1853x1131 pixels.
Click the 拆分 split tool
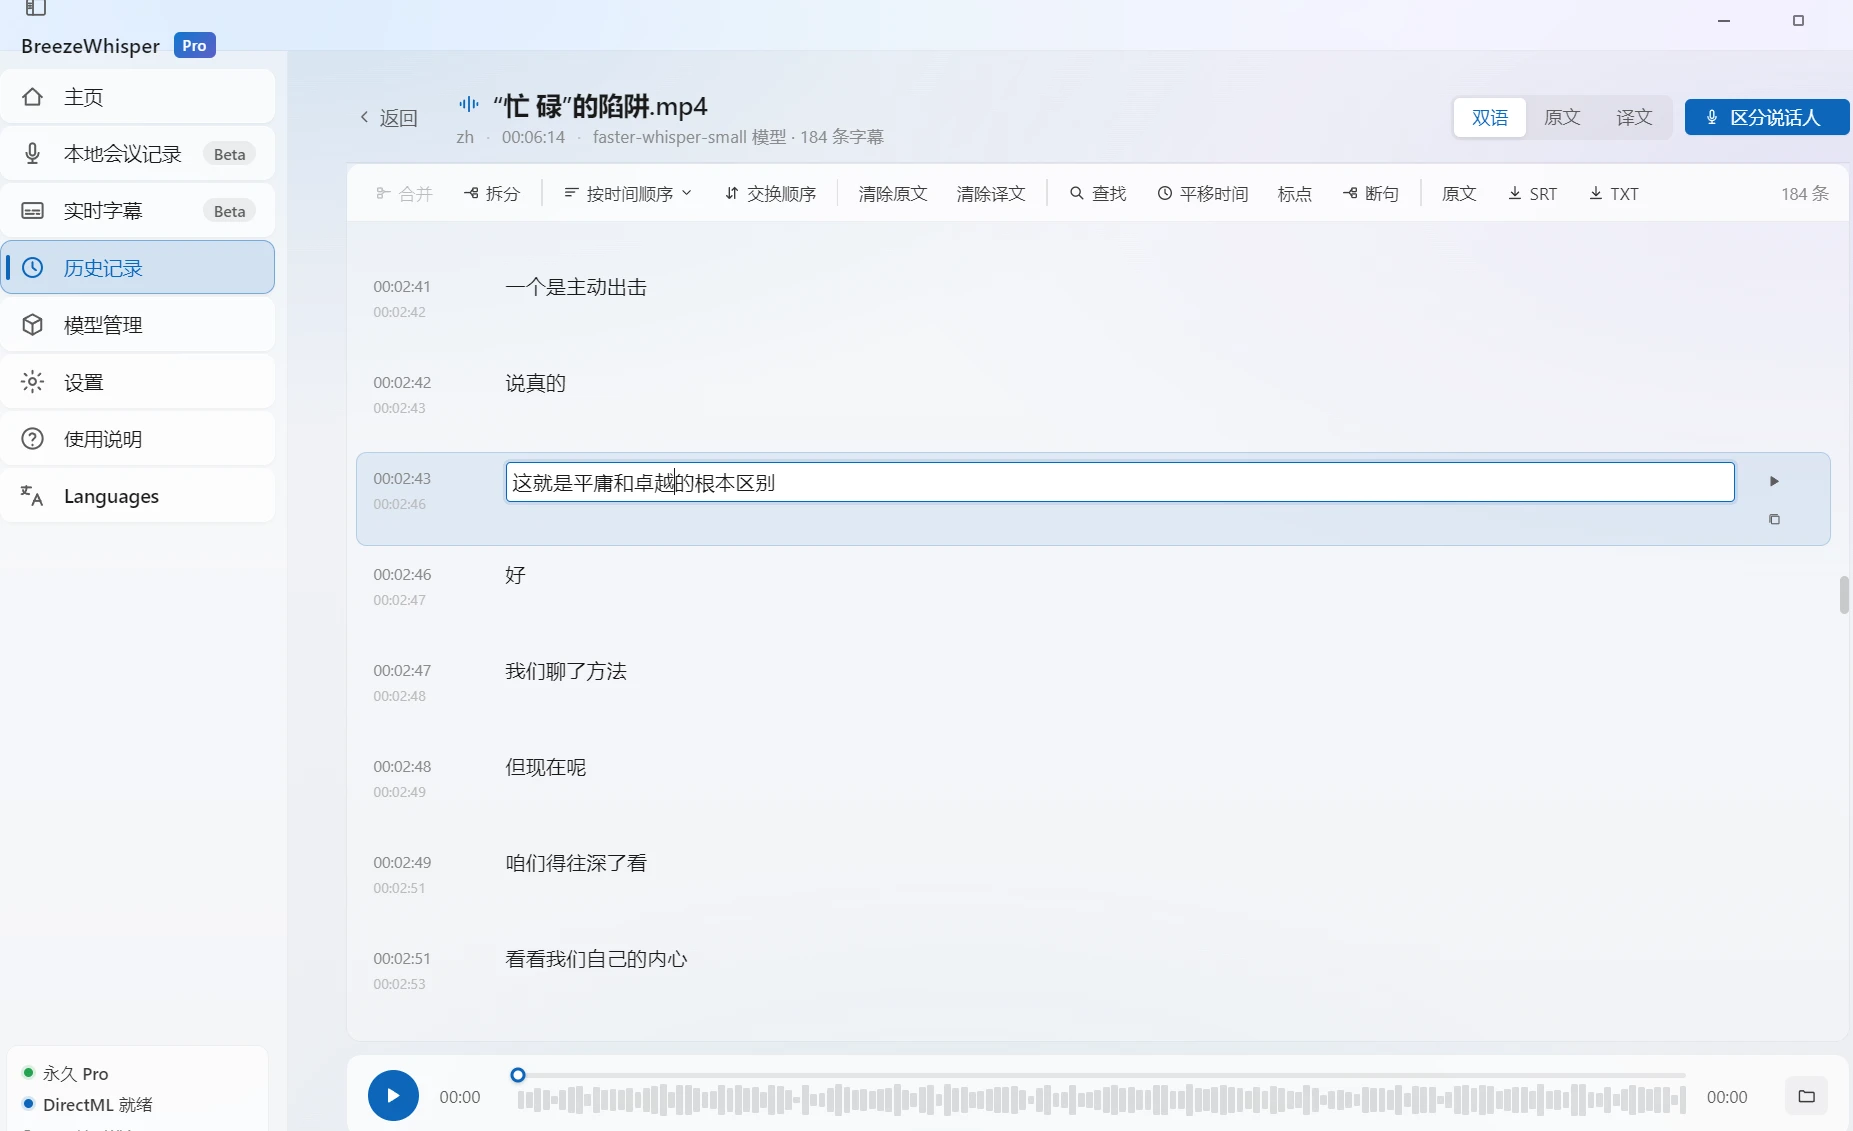[x=492, y=194]
